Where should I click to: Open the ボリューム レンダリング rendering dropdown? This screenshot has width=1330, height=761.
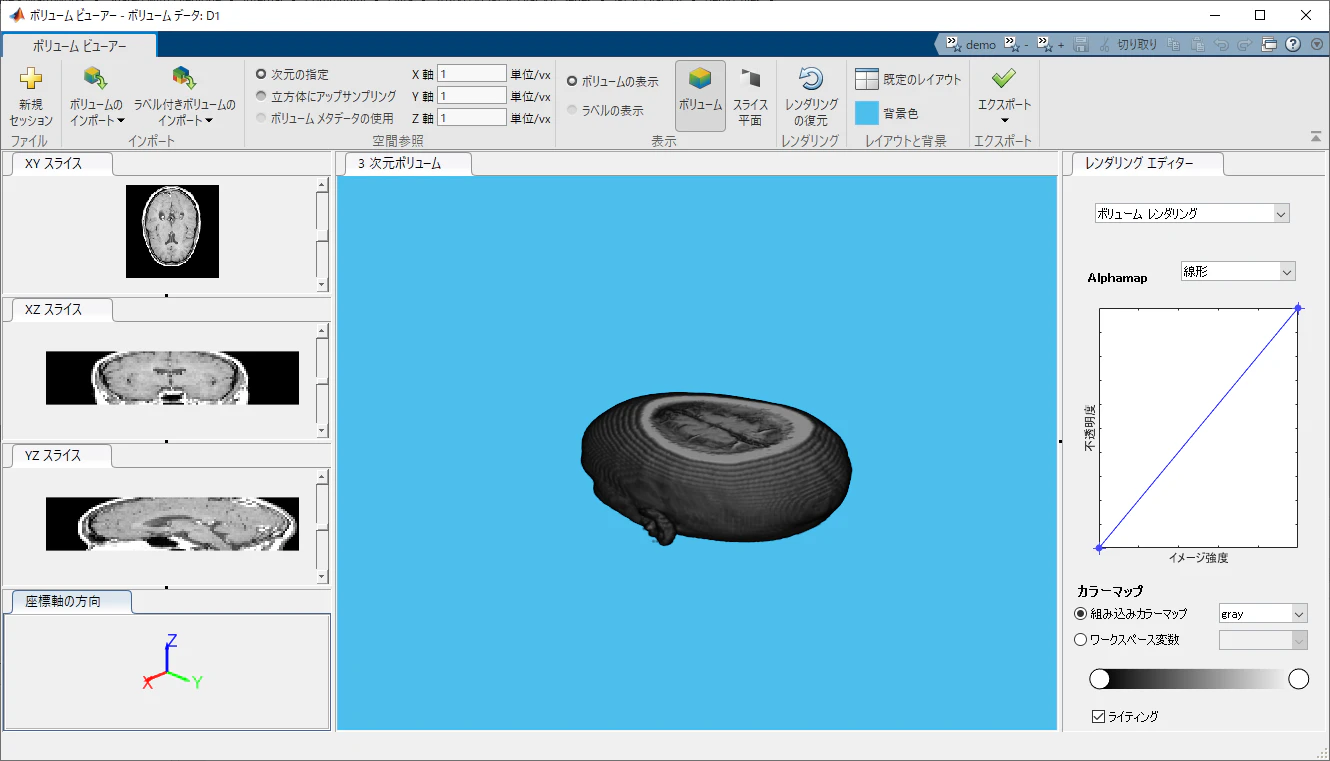[x=1192, y=213]
